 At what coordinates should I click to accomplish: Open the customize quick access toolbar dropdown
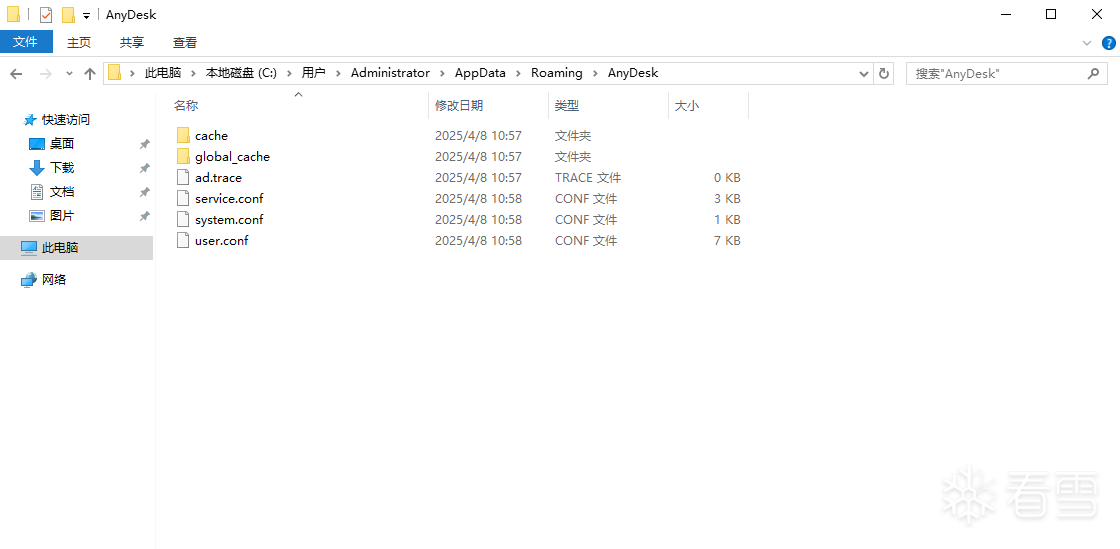point(86,15)
